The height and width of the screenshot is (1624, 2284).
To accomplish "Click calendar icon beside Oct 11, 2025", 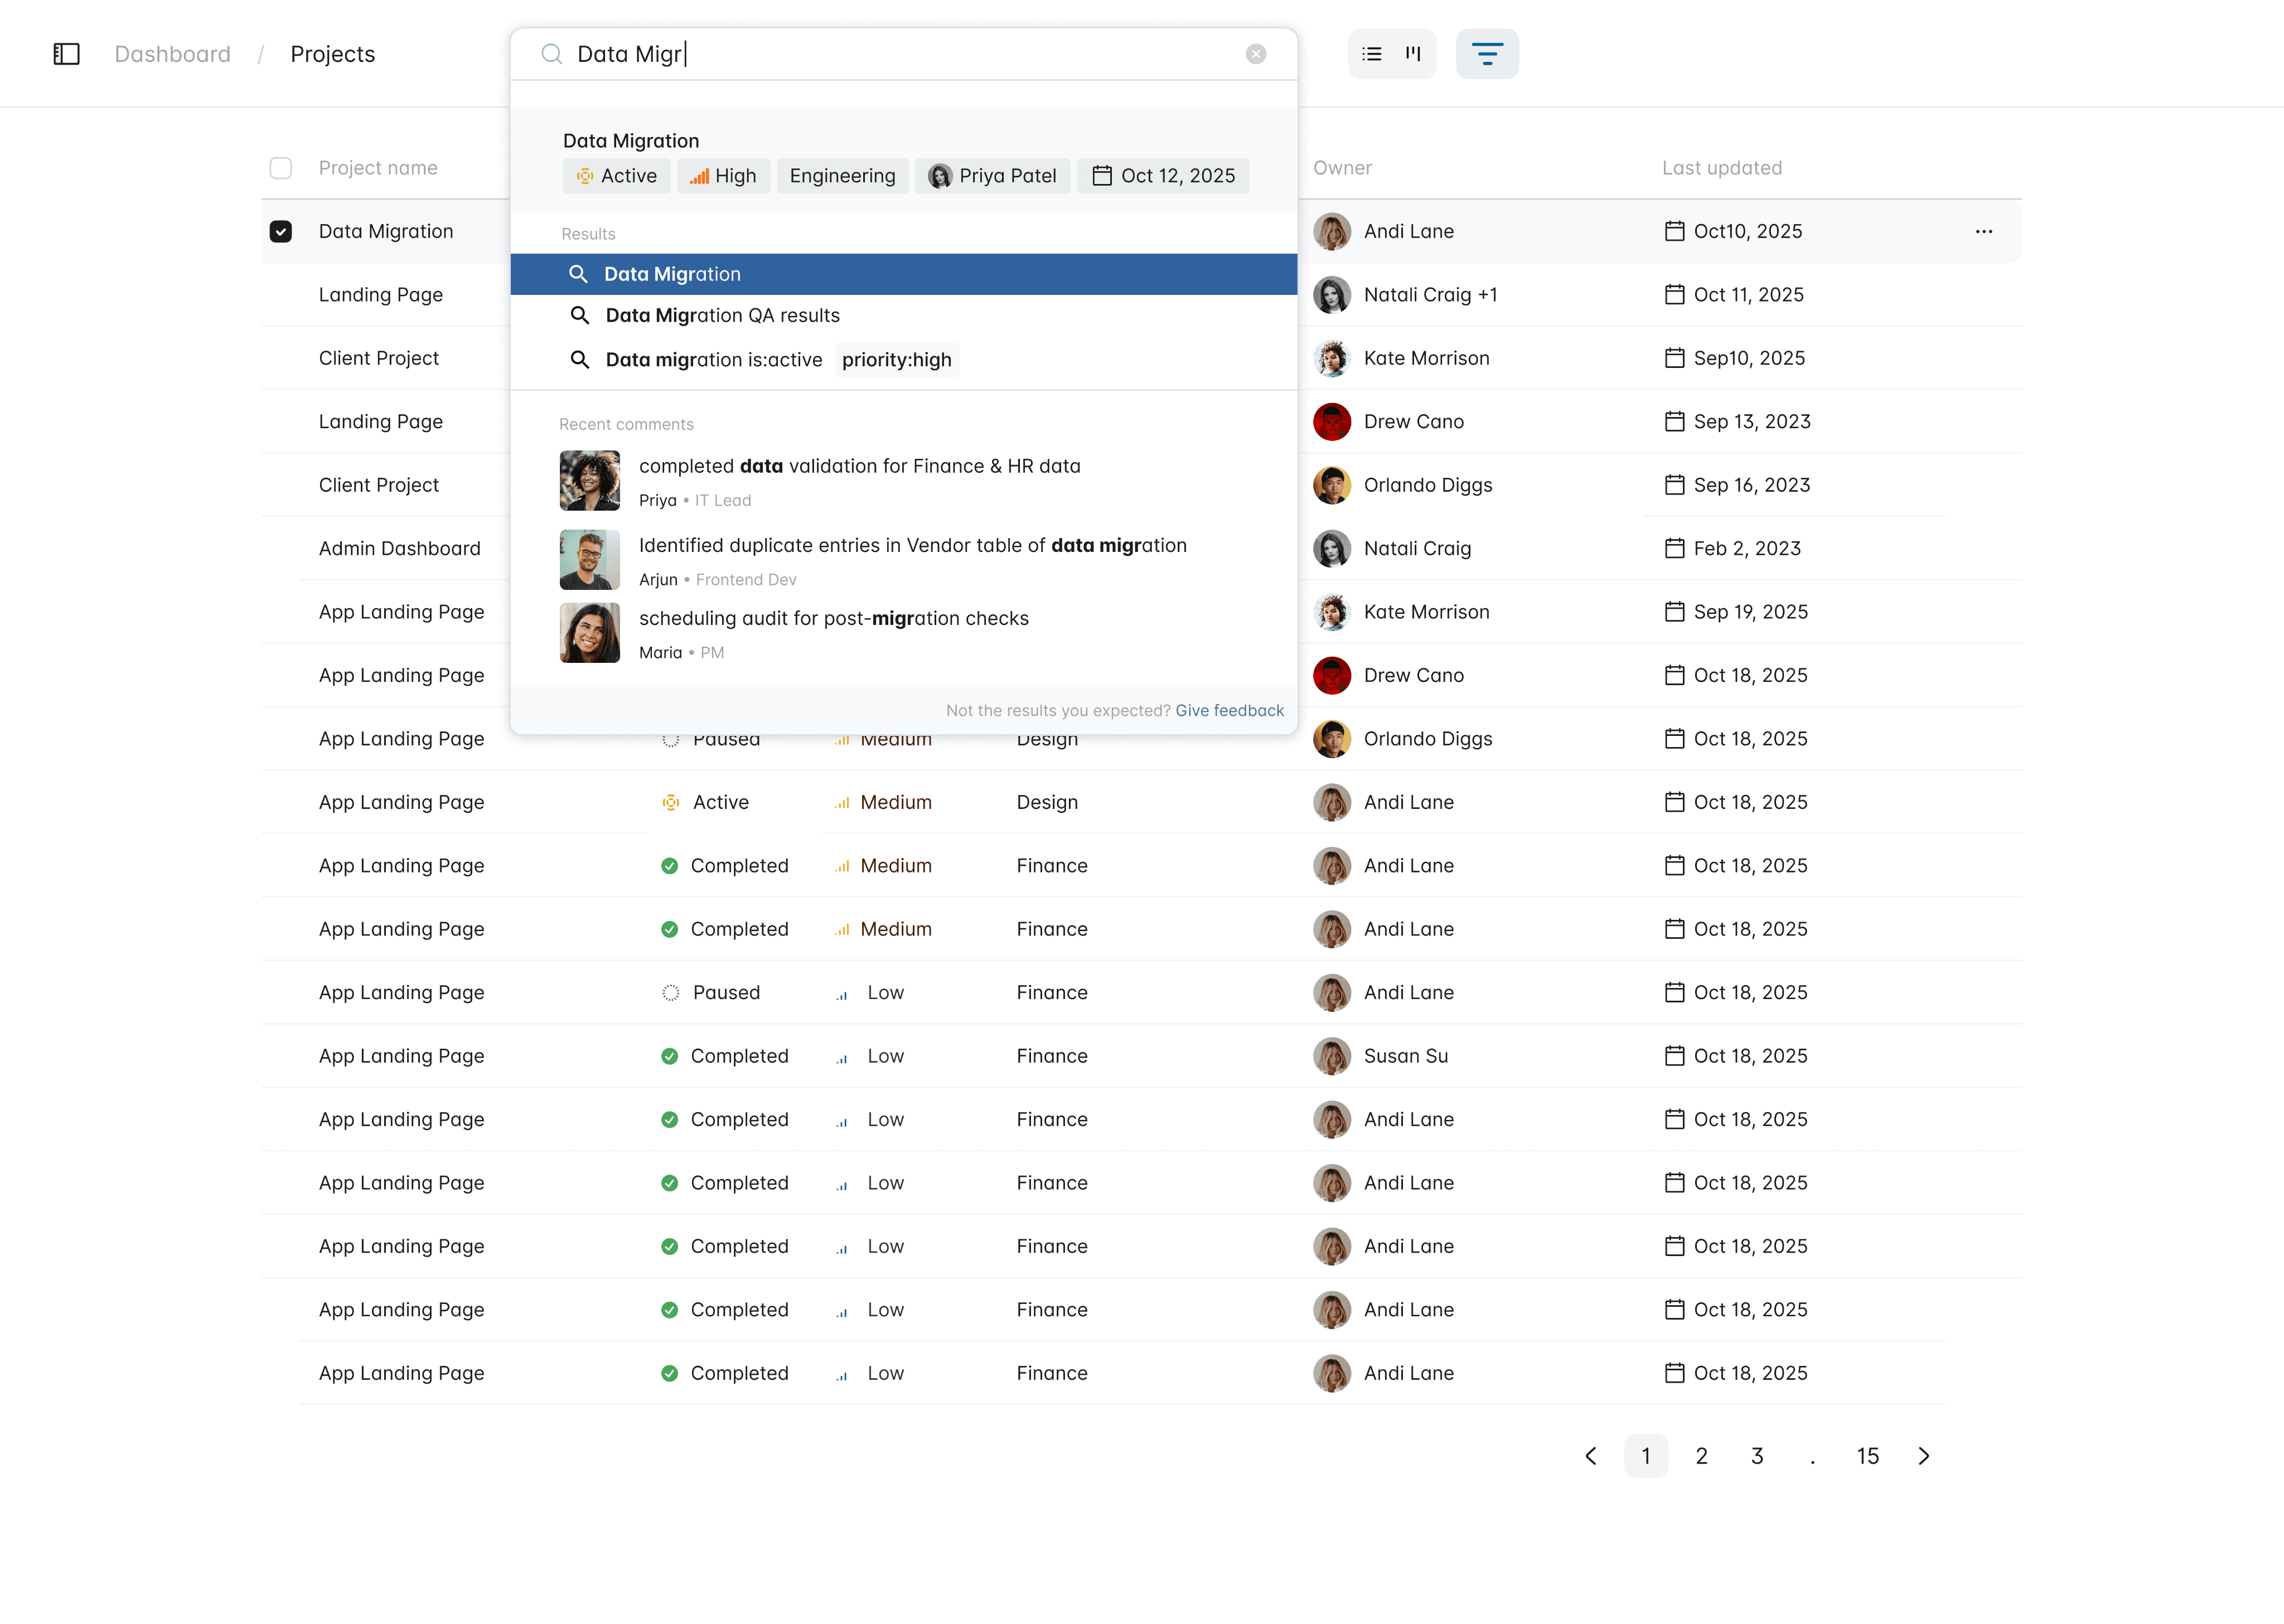I will point(1674,295).
